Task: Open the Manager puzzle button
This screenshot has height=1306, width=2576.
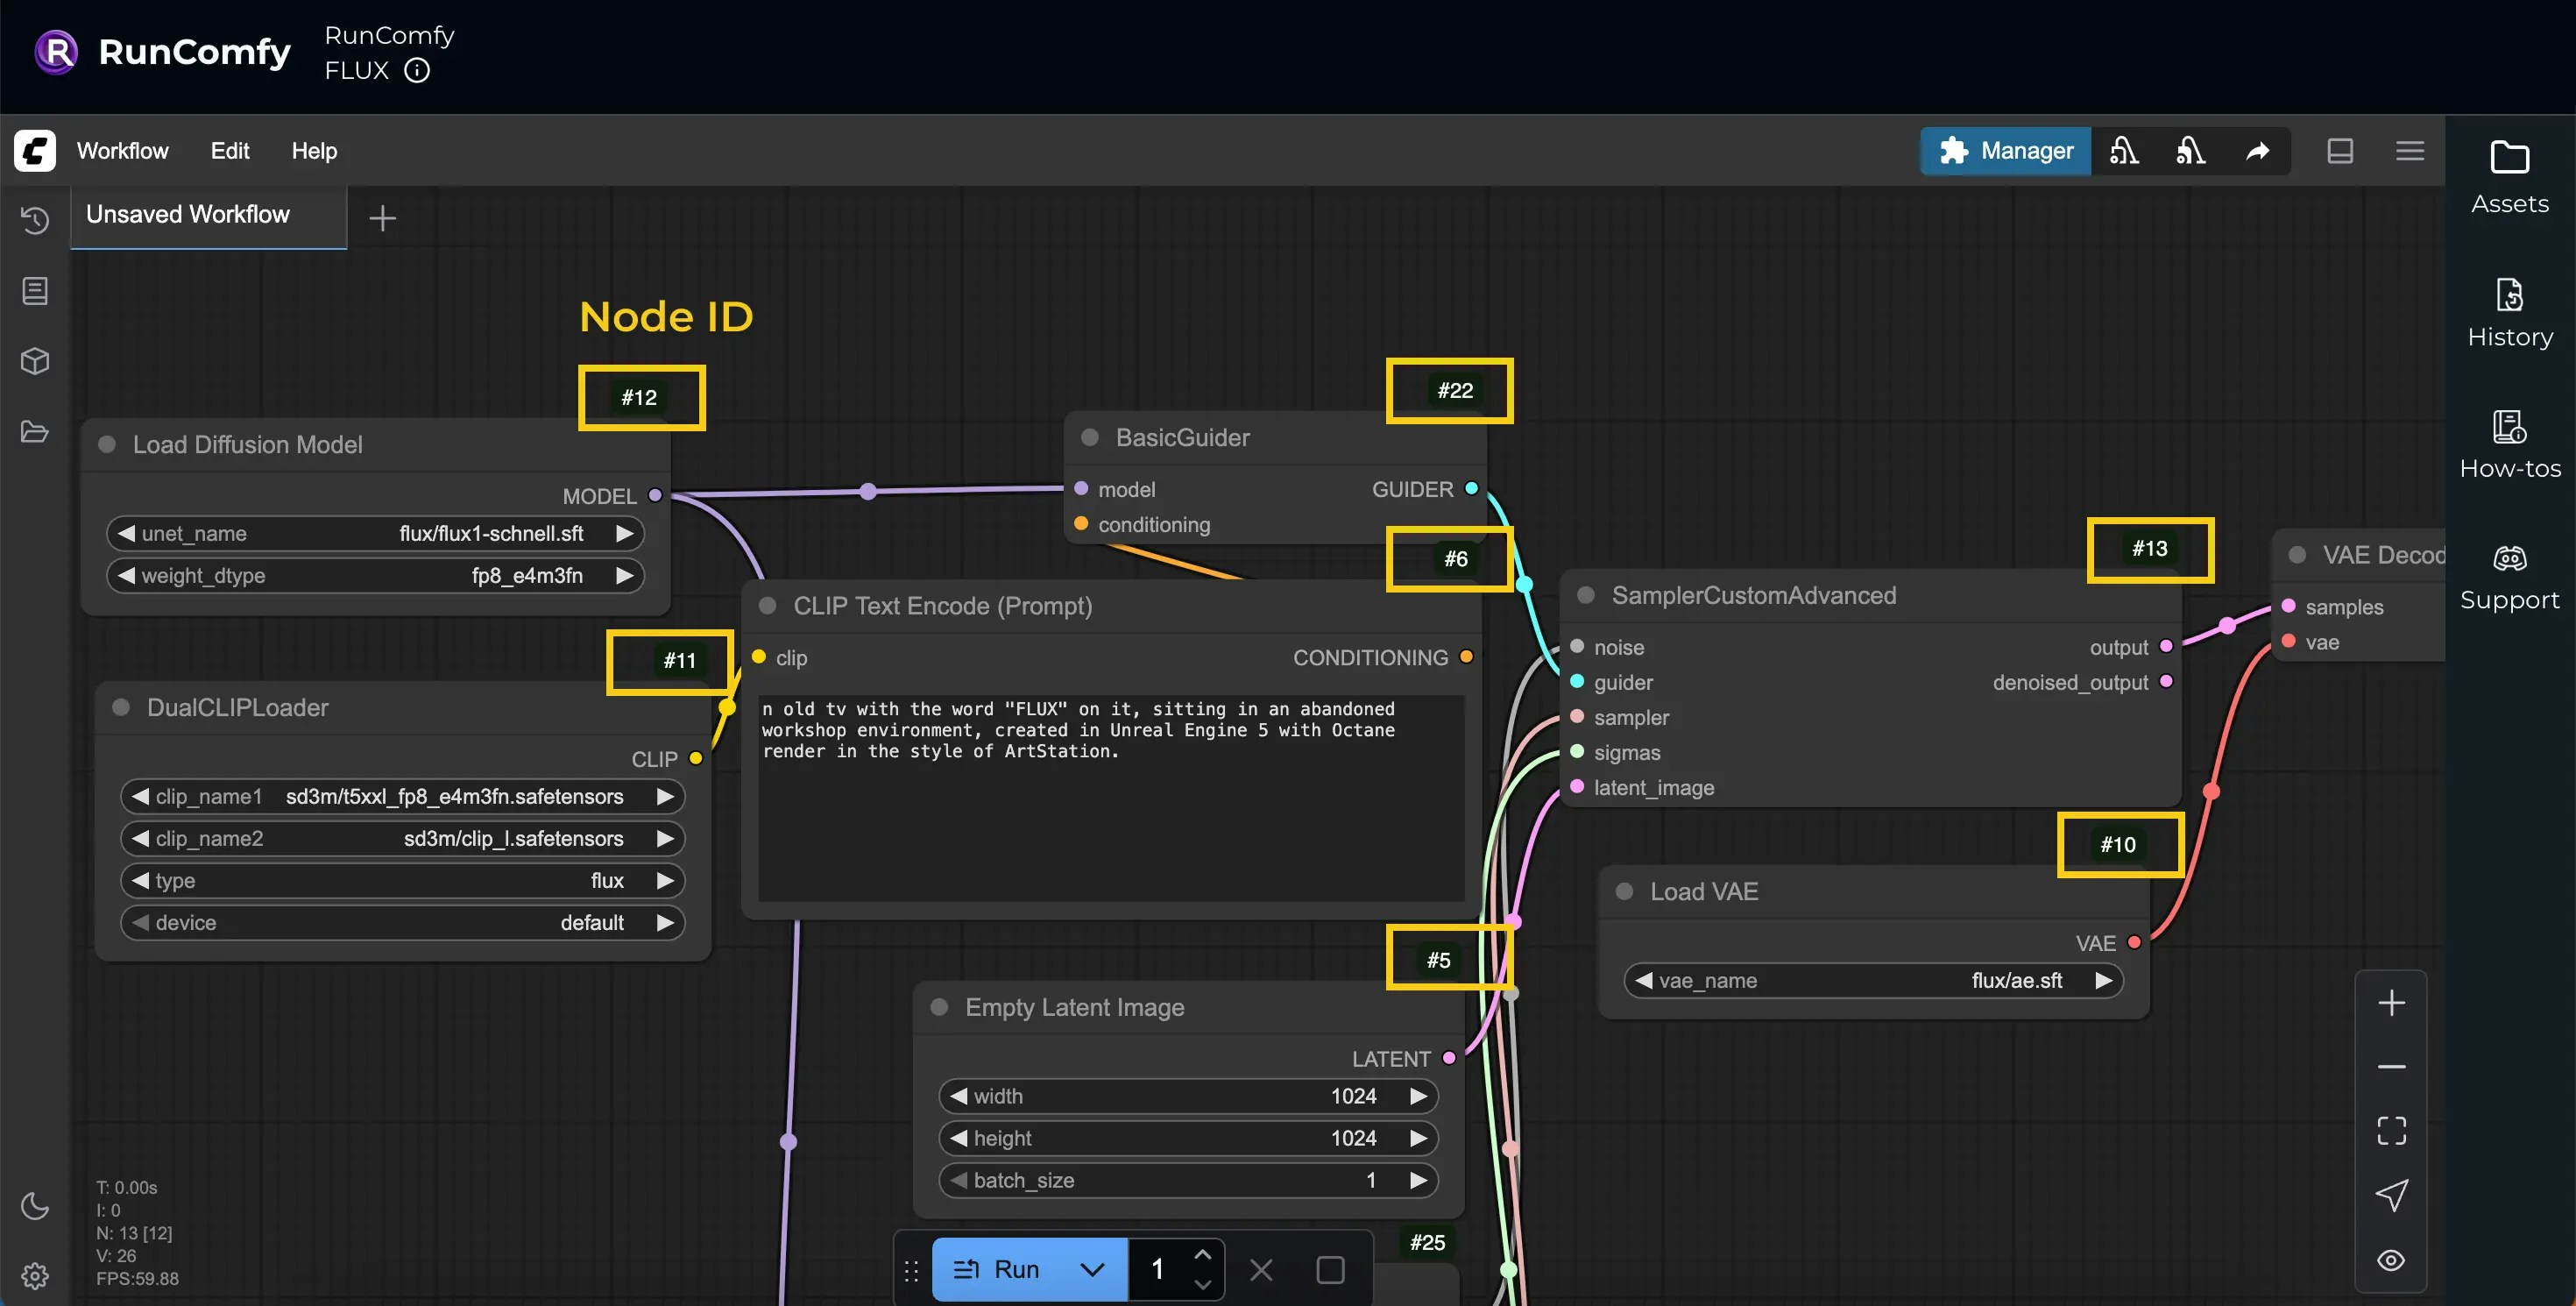Action: click(2005, 151)
